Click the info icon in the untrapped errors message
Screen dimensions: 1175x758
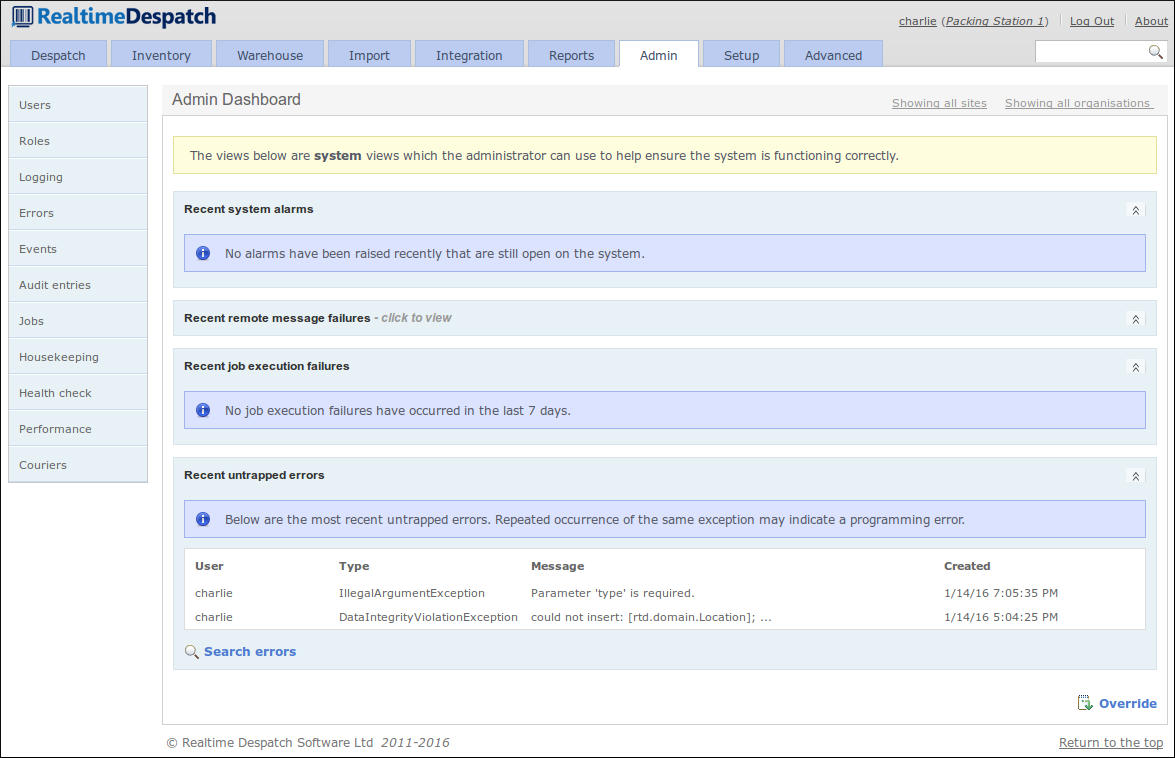coord(203,519)
